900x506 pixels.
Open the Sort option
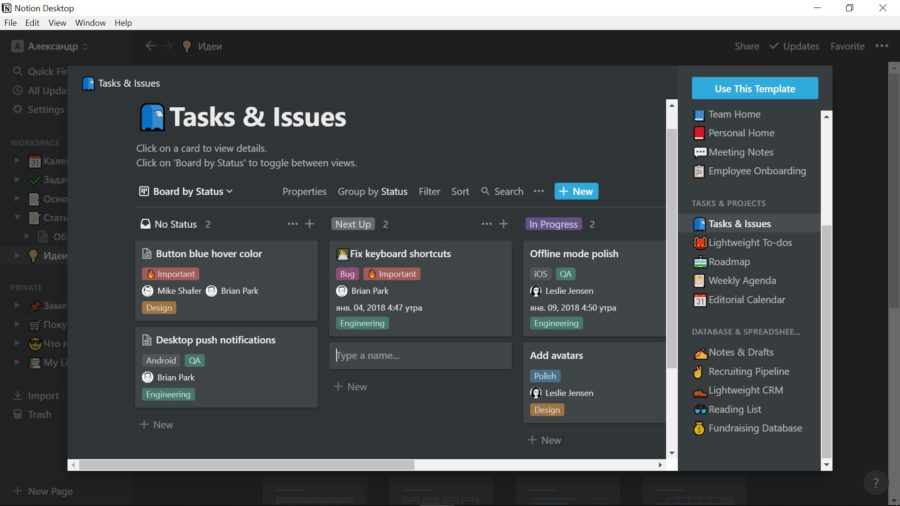point(460,192)
